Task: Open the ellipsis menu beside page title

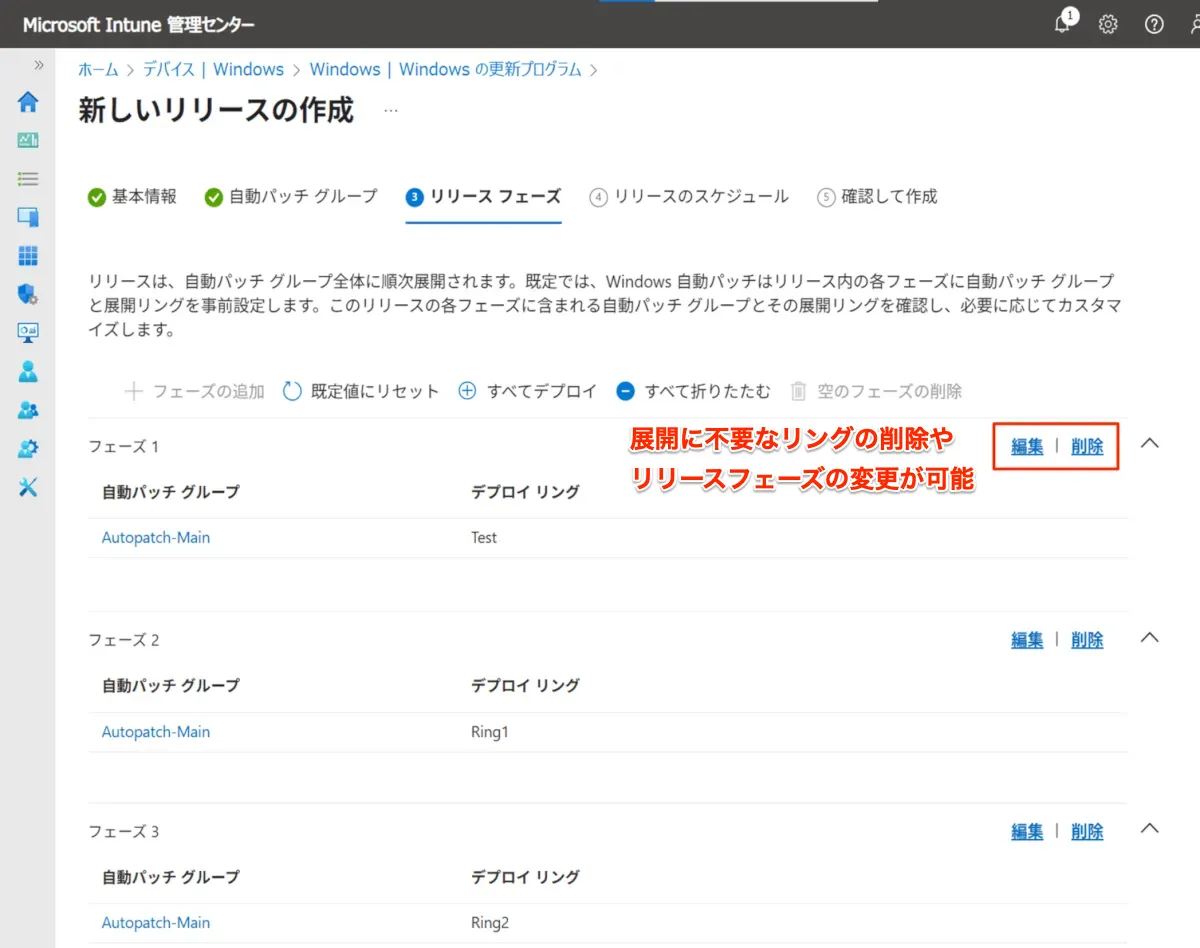Action: 391,110
